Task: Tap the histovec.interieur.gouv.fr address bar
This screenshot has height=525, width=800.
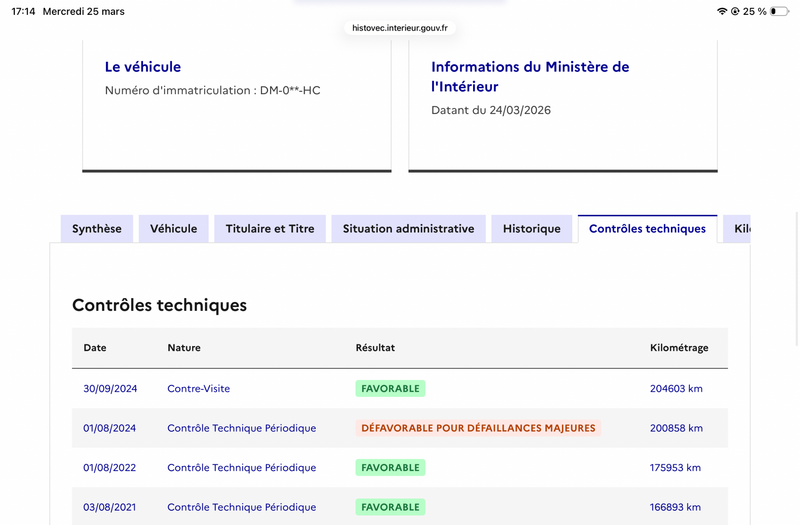Action: tap(400, 28)
